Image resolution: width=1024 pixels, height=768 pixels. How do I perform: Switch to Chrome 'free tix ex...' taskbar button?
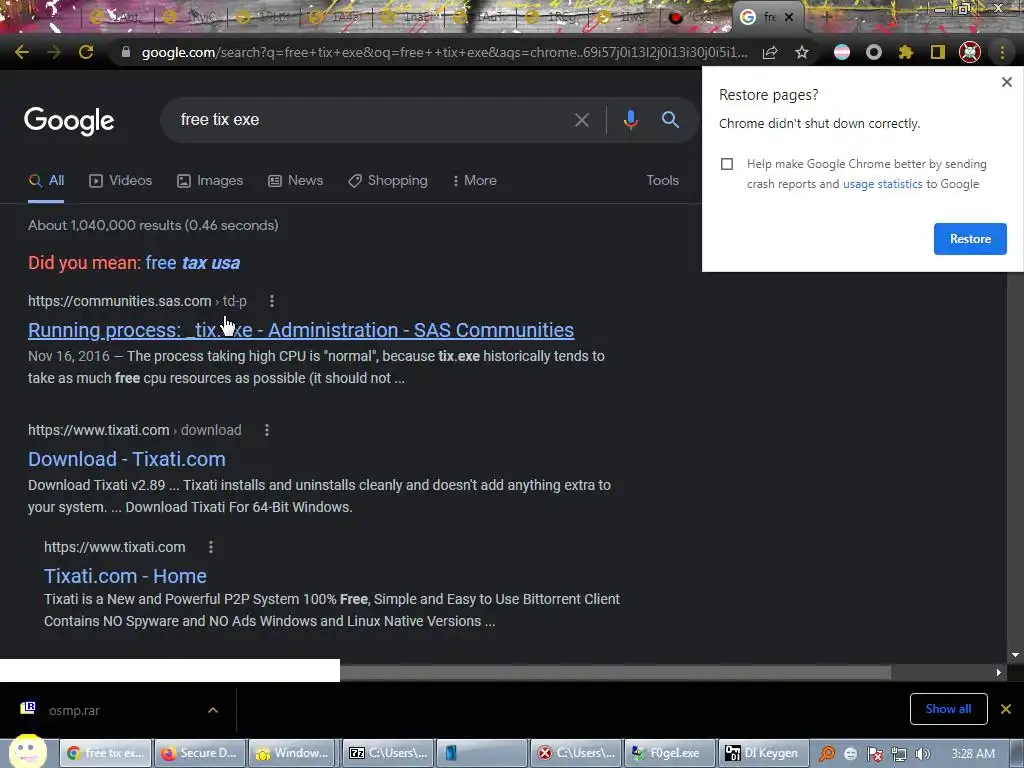106,754
